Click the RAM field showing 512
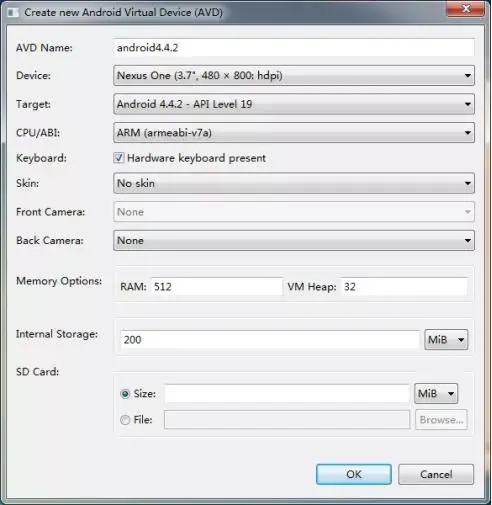This screenshot has height=505, width=492. 217,287
